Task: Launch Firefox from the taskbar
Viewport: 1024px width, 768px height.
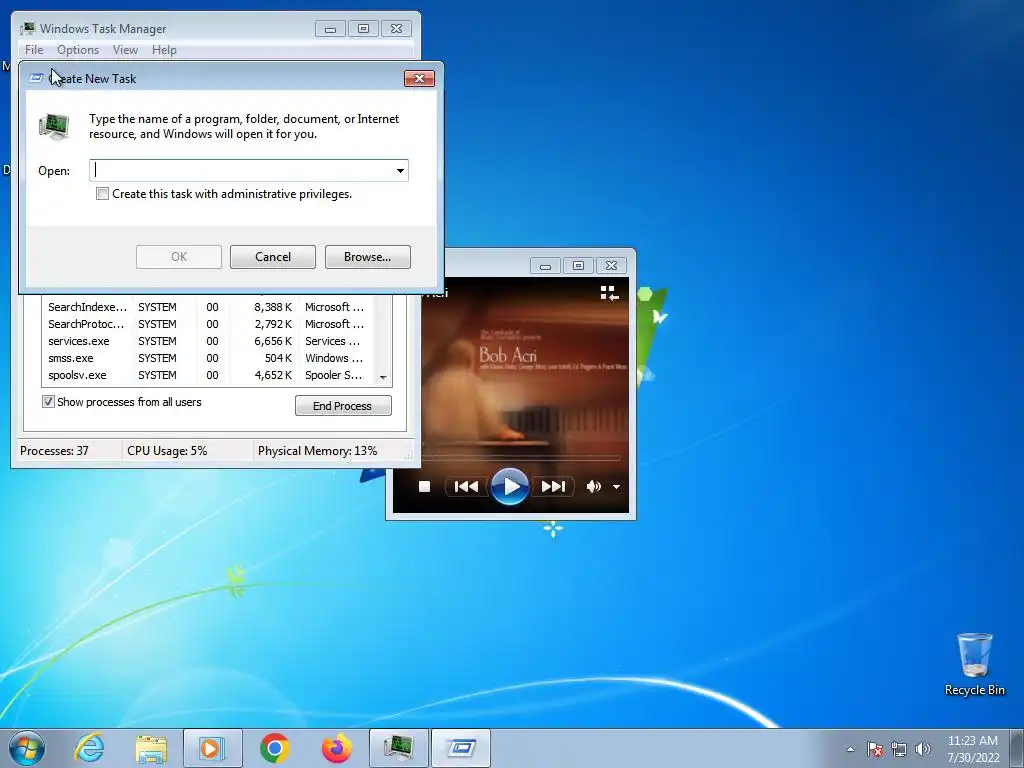Action: pyautogui.click(x=336, y=748)
